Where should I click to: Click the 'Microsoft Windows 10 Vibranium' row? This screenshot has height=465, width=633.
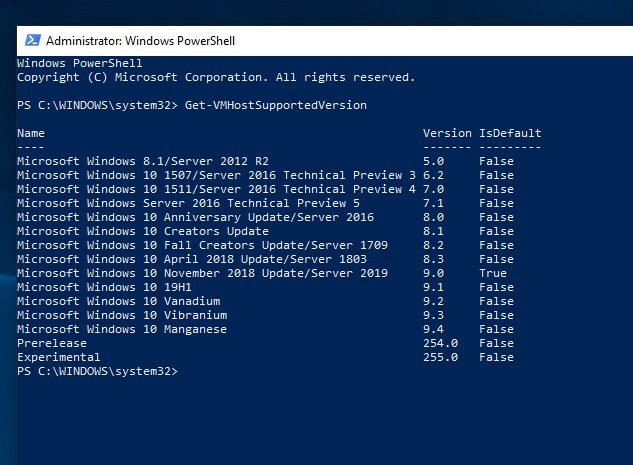pyautogui.click(x=122, y=315)
